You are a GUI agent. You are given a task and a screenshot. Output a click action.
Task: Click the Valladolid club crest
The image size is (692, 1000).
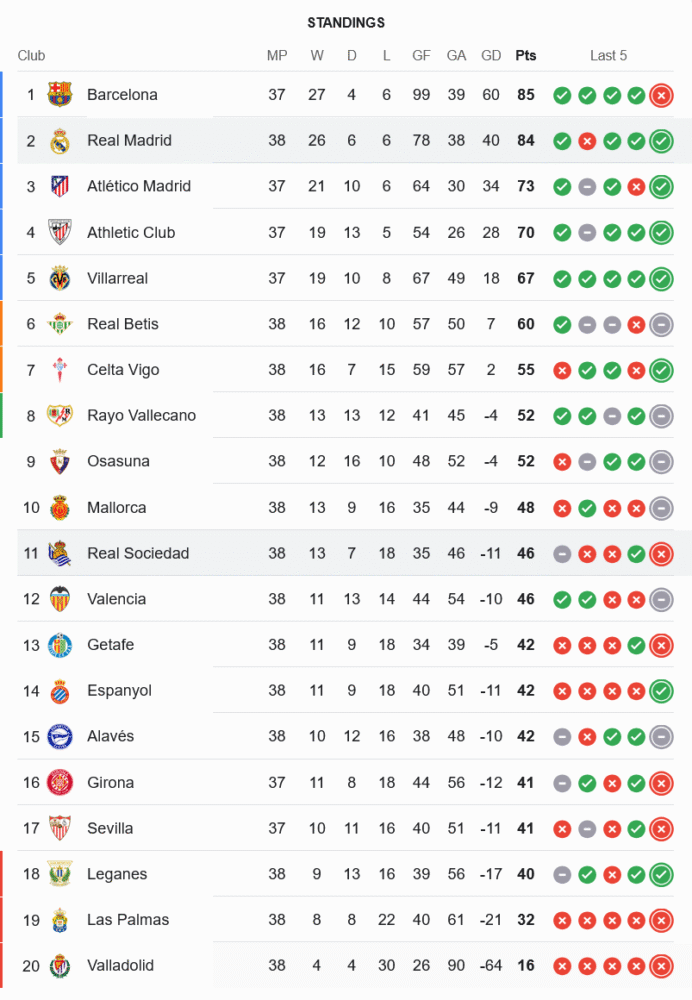(60, 966)
